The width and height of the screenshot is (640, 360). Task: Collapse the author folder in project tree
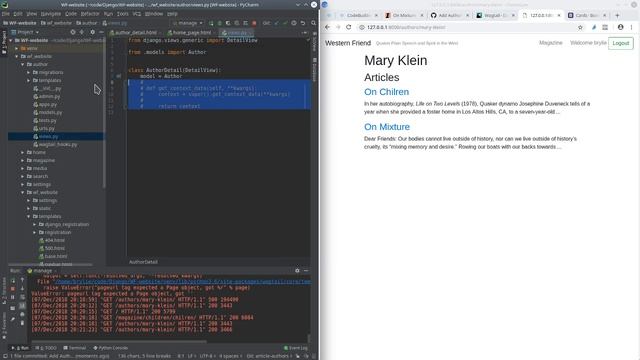pos(23,64)
